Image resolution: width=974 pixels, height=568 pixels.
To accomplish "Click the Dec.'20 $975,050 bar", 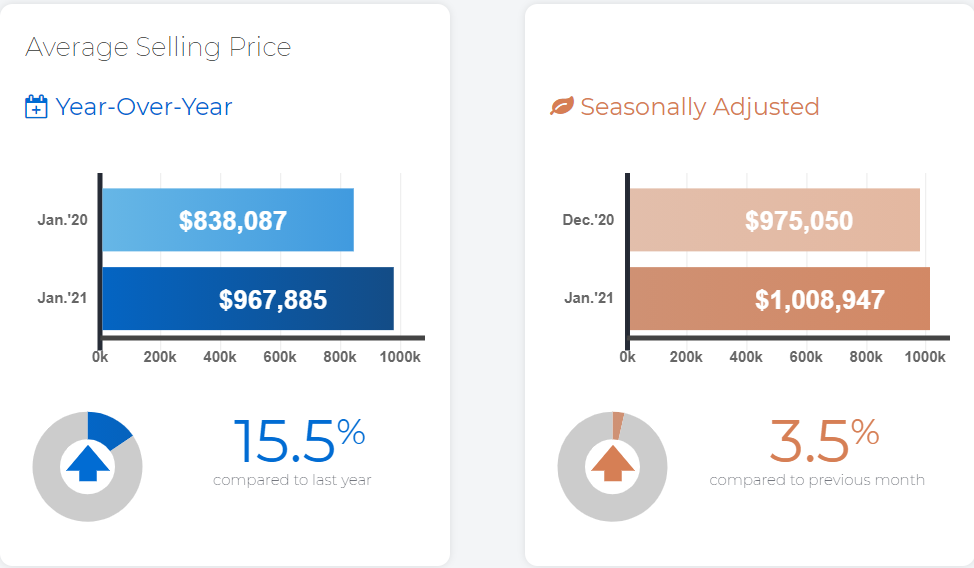I will tap(775, 220).
